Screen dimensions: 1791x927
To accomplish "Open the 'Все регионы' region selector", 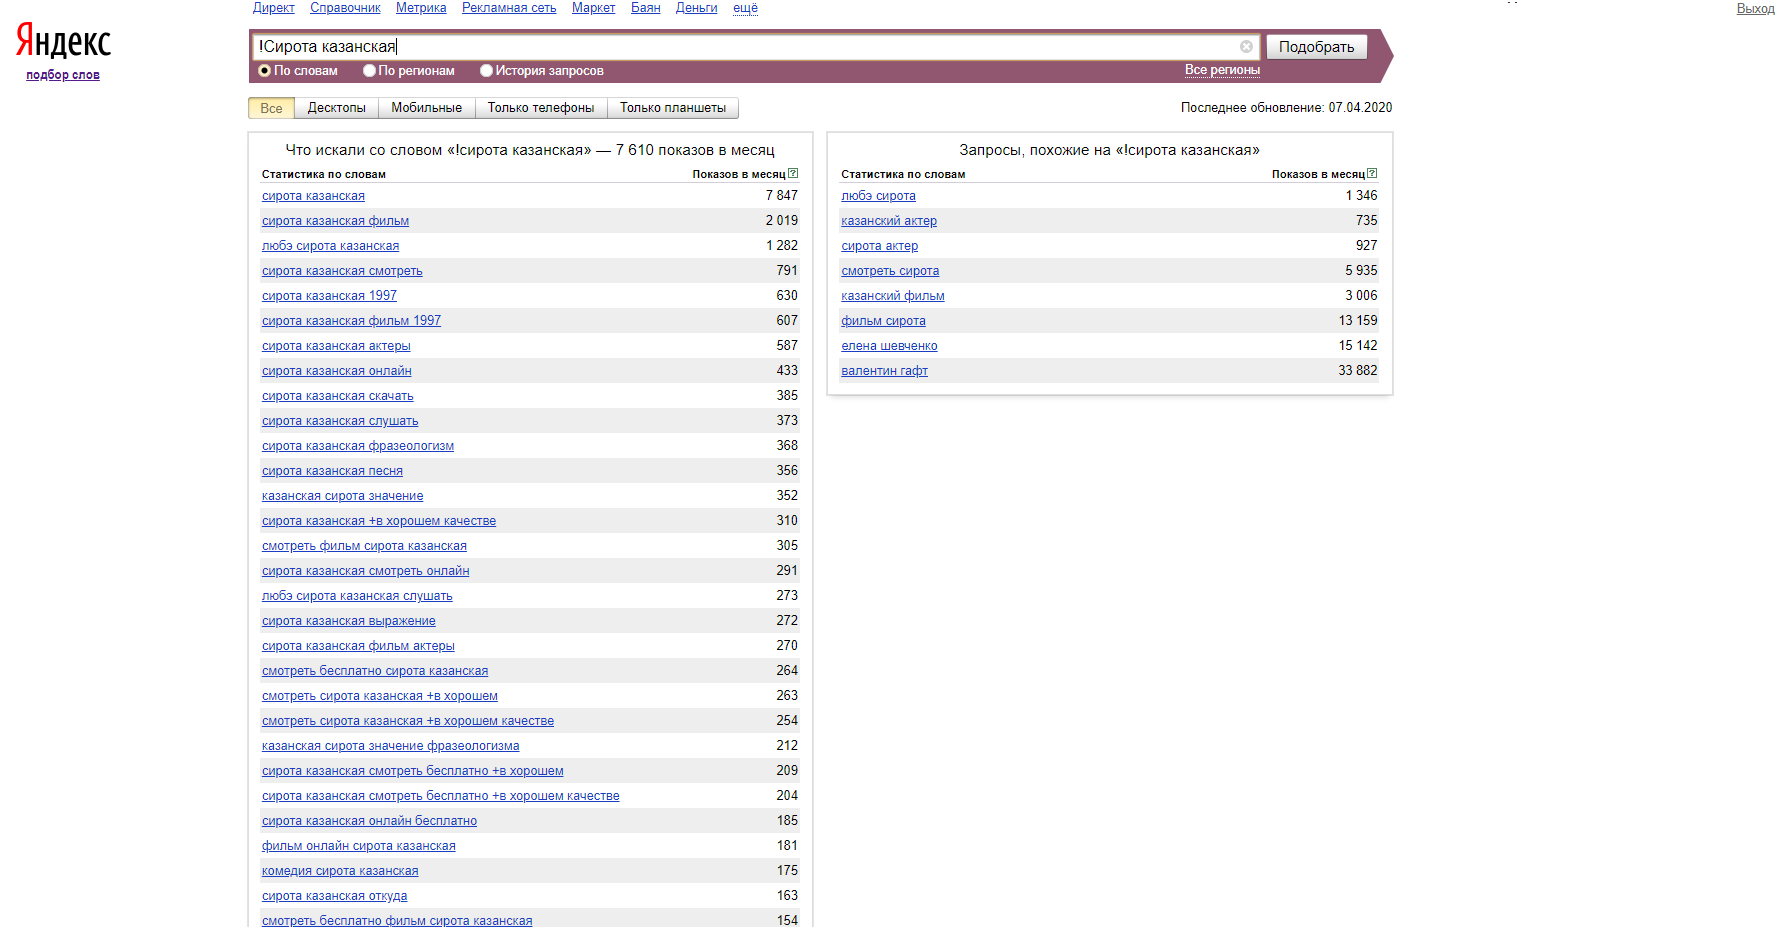I will point(1222,70).
